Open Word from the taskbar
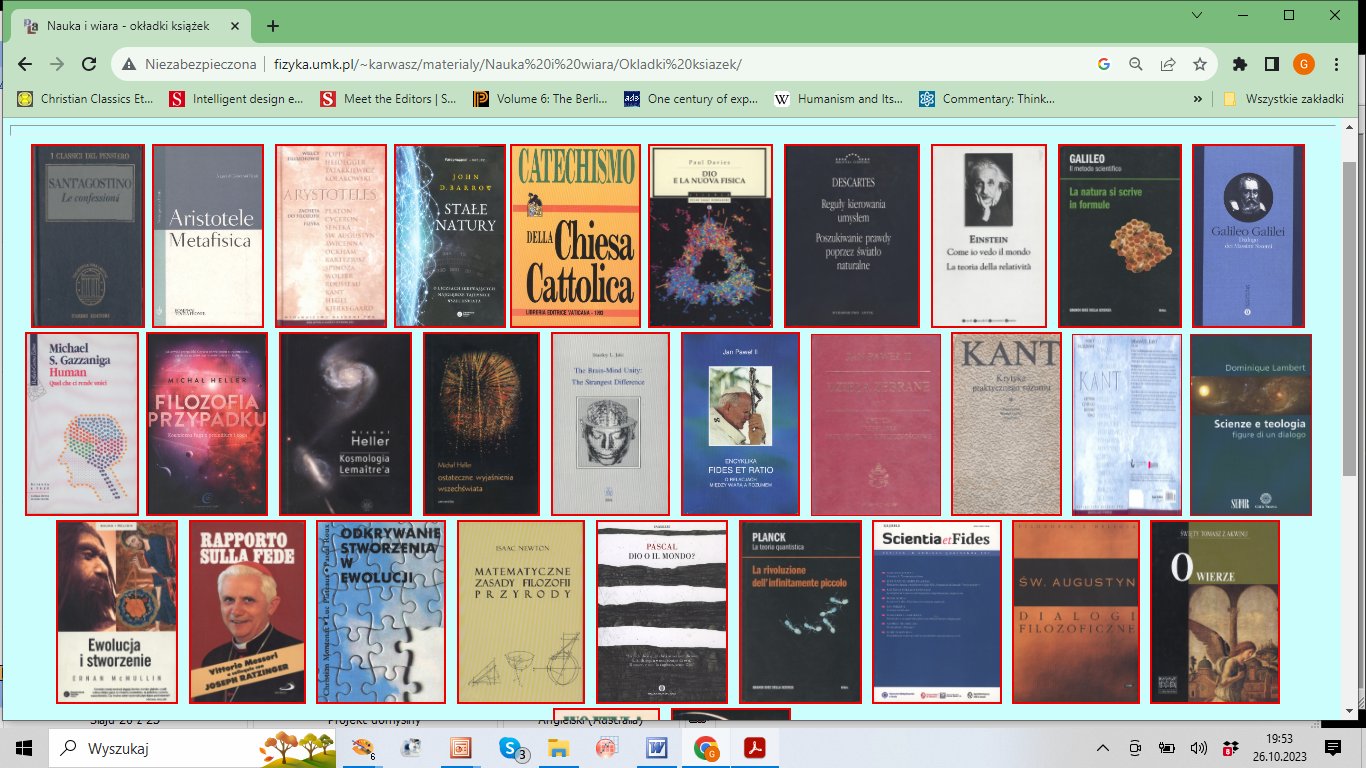This screenshot has height=768, width=1366. point(657,747)
